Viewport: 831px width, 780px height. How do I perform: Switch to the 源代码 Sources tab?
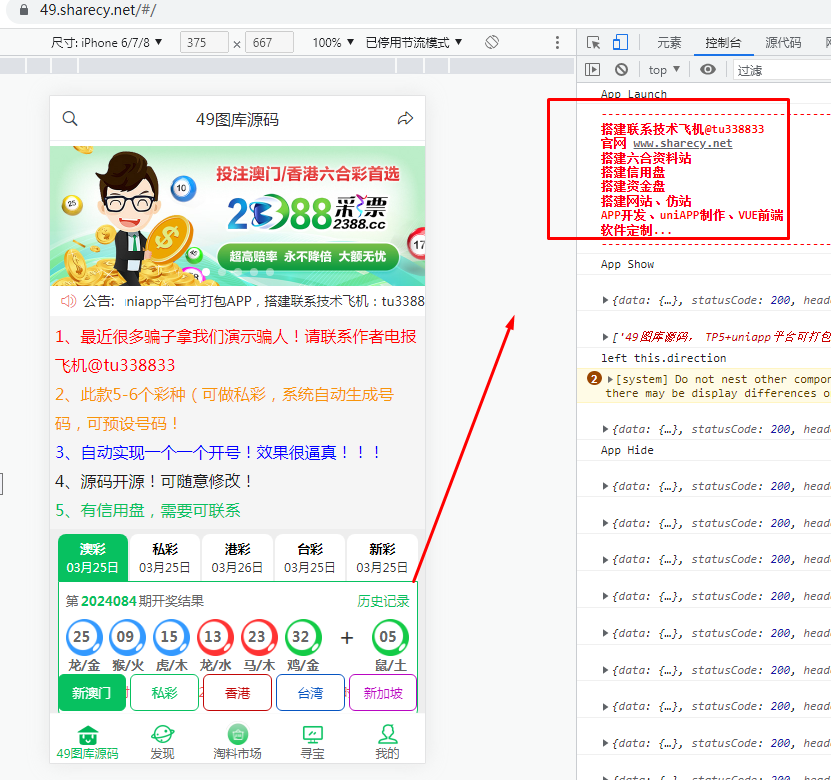[x=783, y=42]
